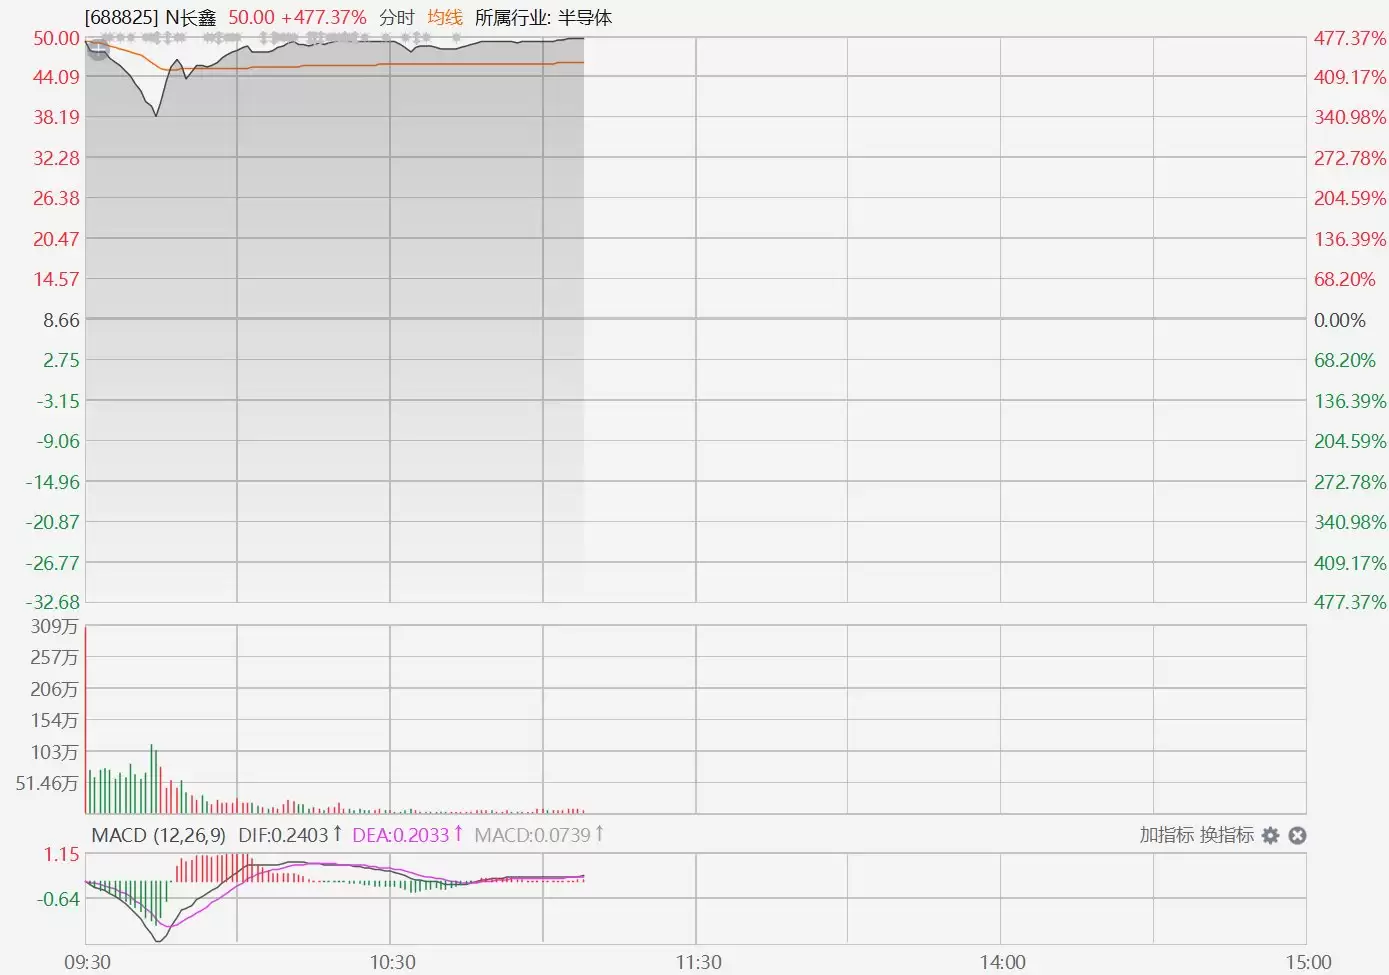The width and height of the screenshot is (1389, 975).
Task: Click the 103万 volume axis label
Action: 54,752
